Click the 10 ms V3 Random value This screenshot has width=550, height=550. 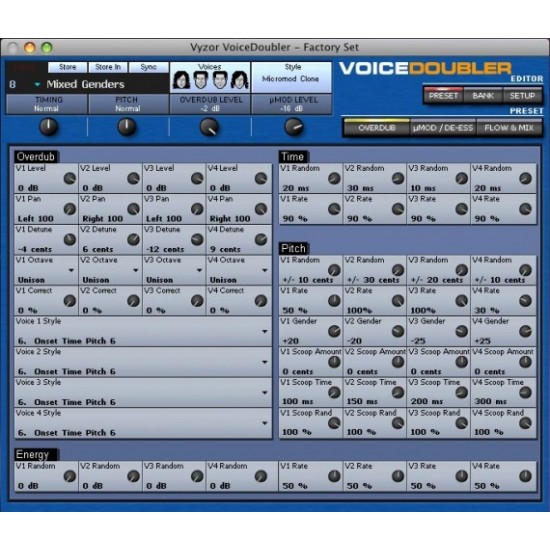423,188
